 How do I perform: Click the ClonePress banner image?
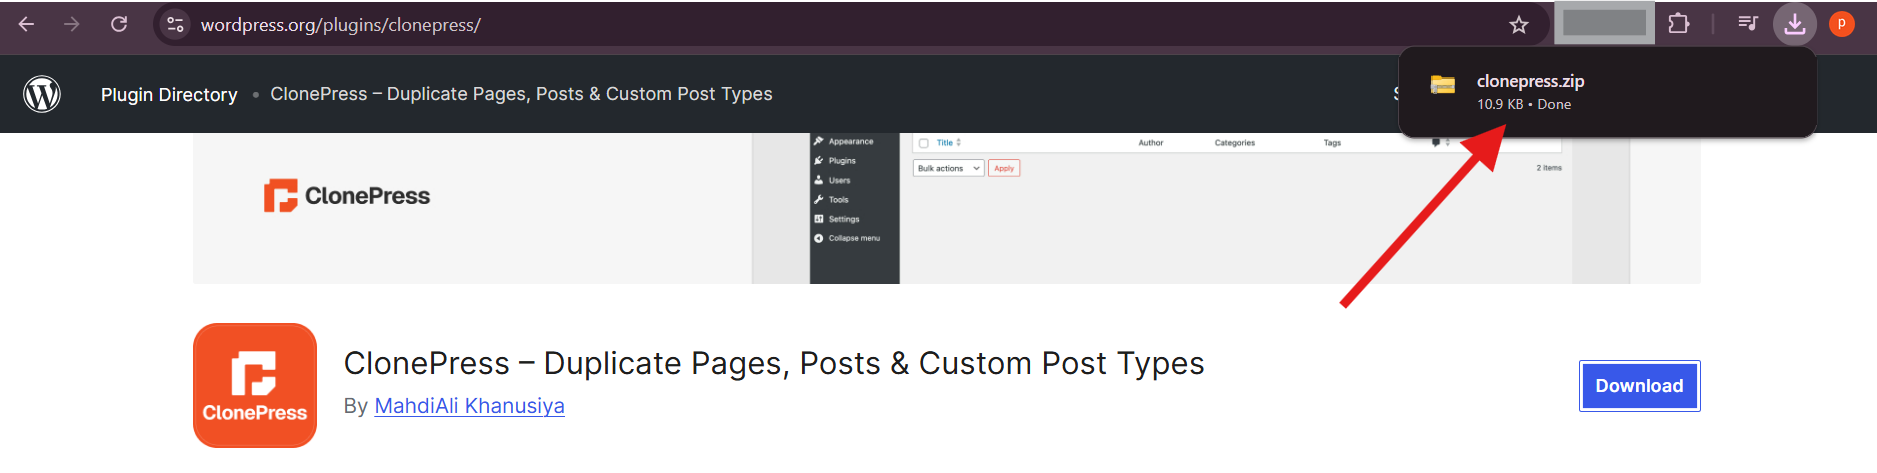946,208
